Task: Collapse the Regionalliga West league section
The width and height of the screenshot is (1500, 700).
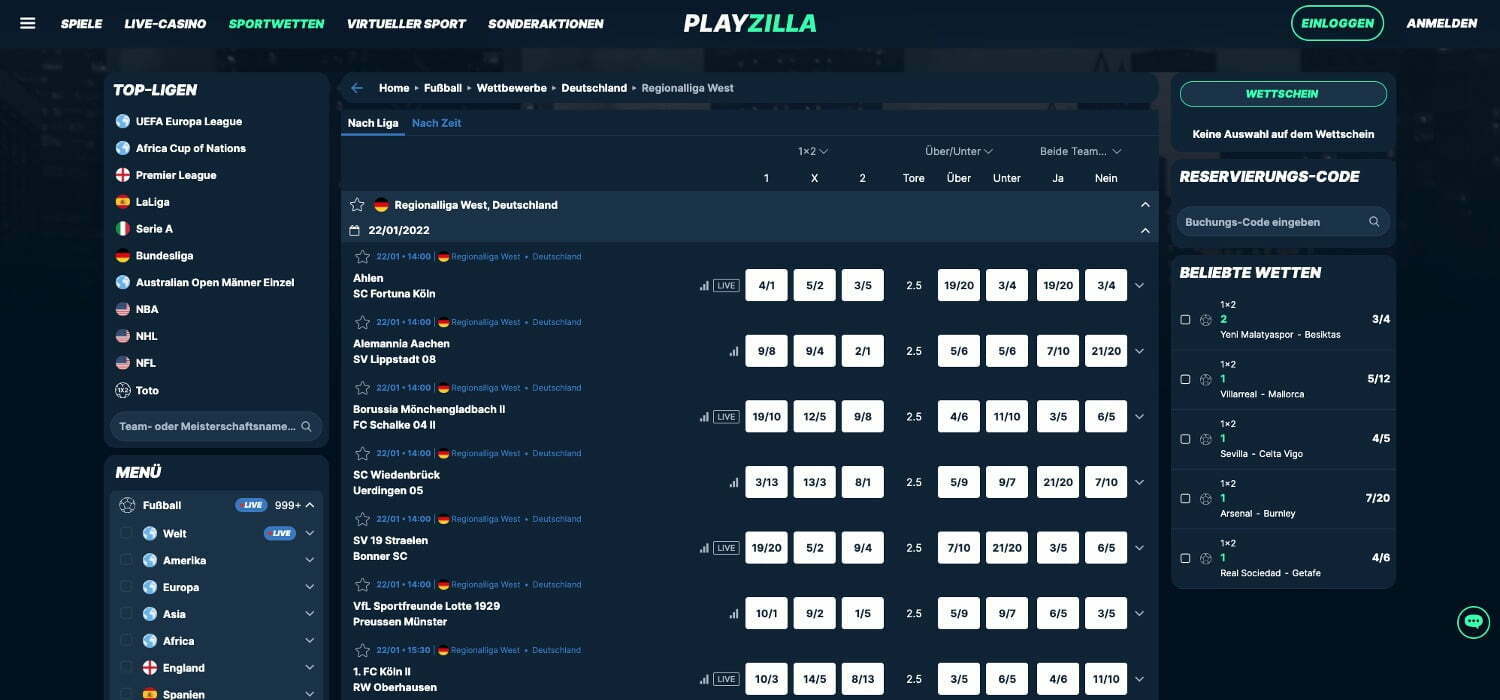Action: tap(1145, 205)
